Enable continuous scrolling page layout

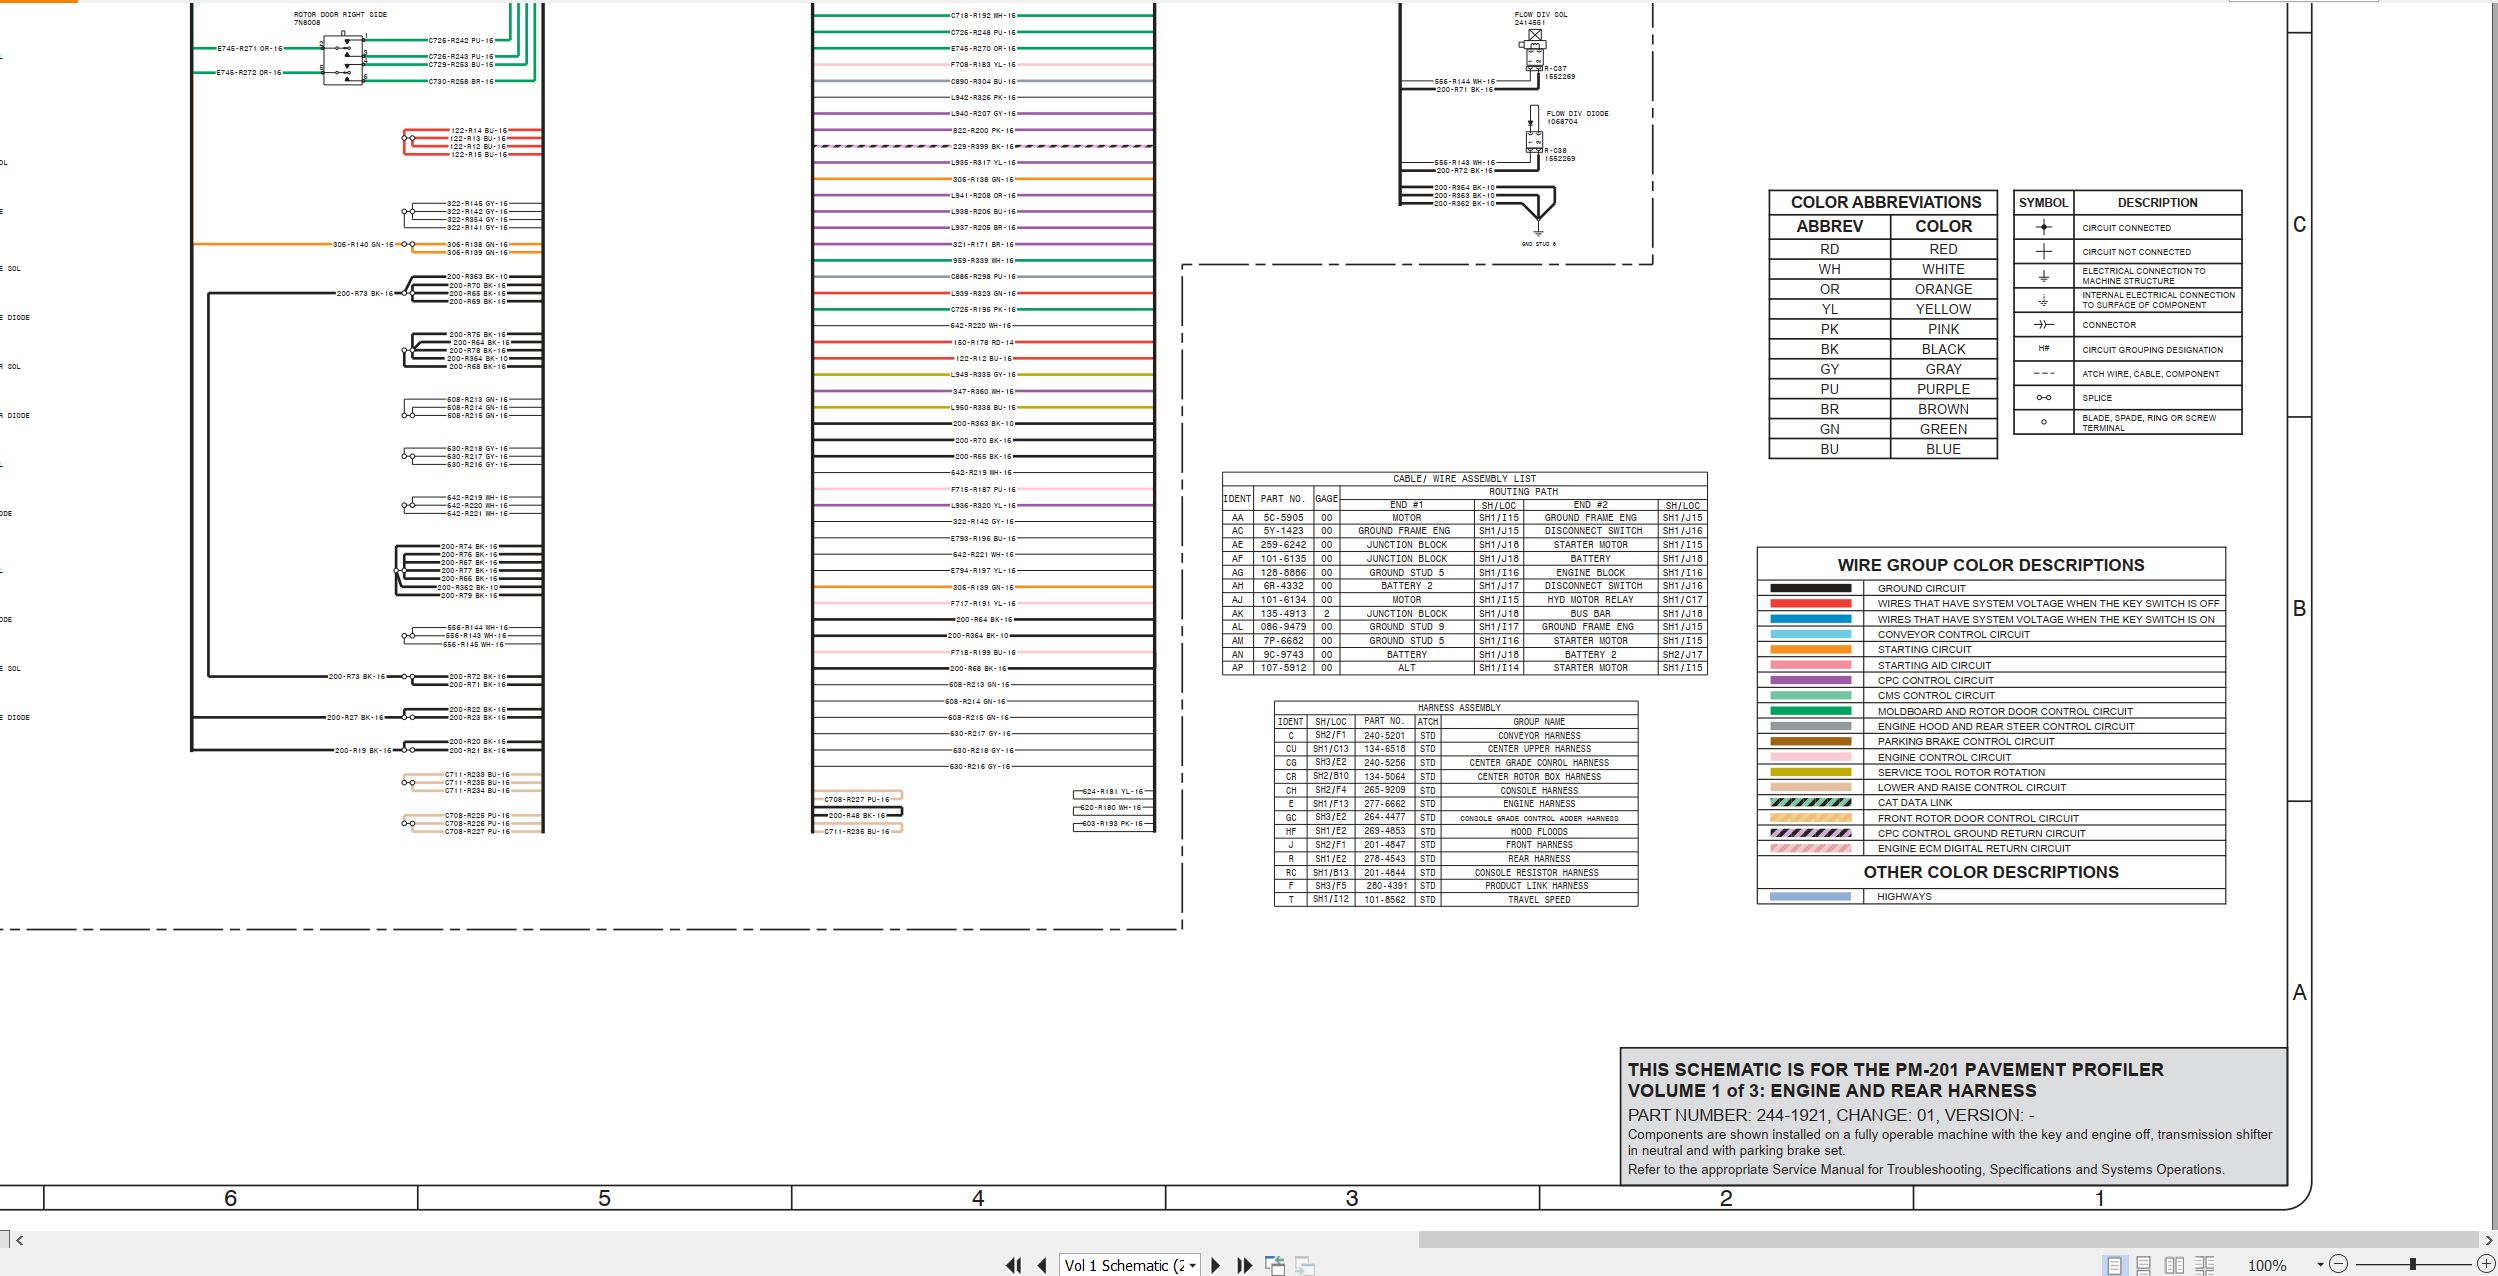pos(2143,1265)
